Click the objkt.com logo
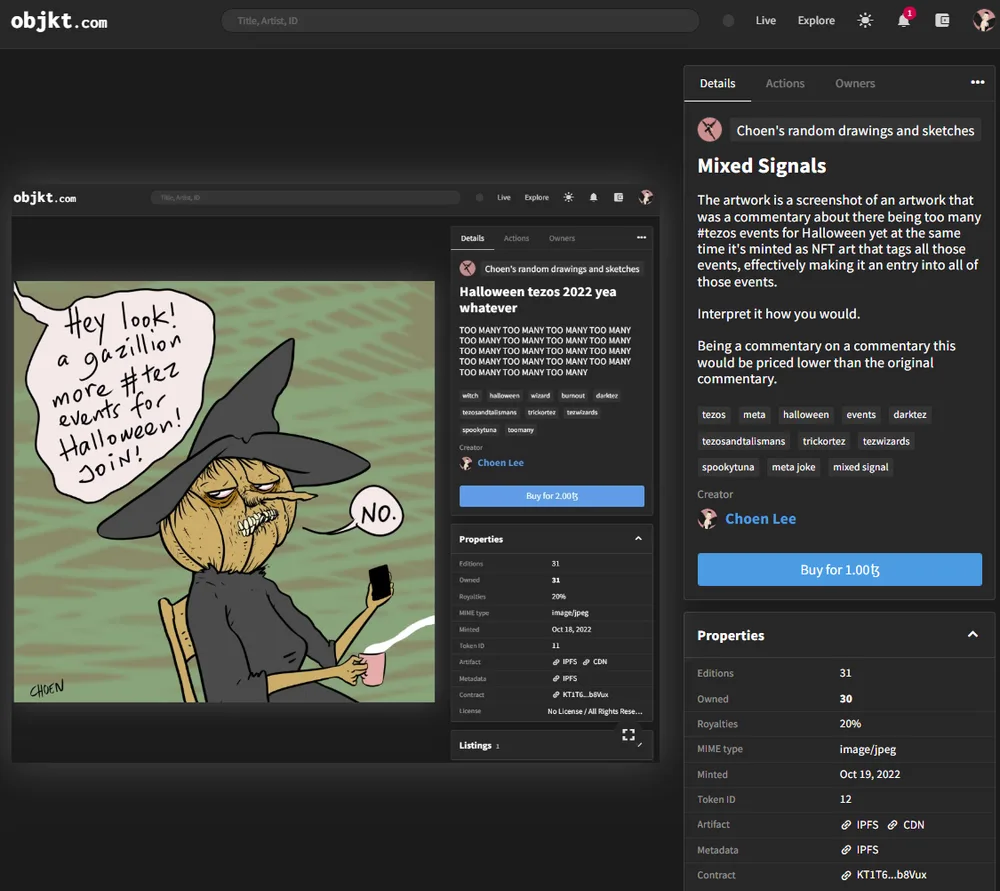Screen dimensions: 1000x891 59,21
